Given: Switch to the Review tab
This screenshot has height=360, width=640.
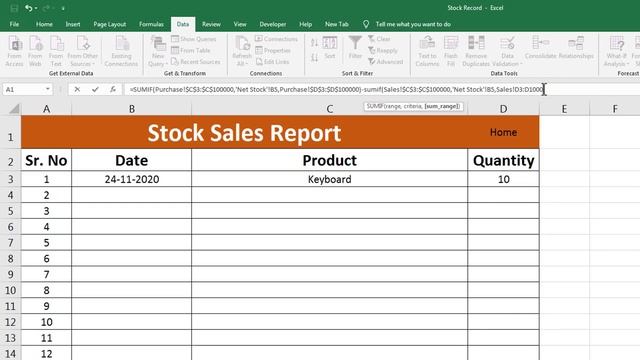Looking at the screenshot, I should point(211,24).
